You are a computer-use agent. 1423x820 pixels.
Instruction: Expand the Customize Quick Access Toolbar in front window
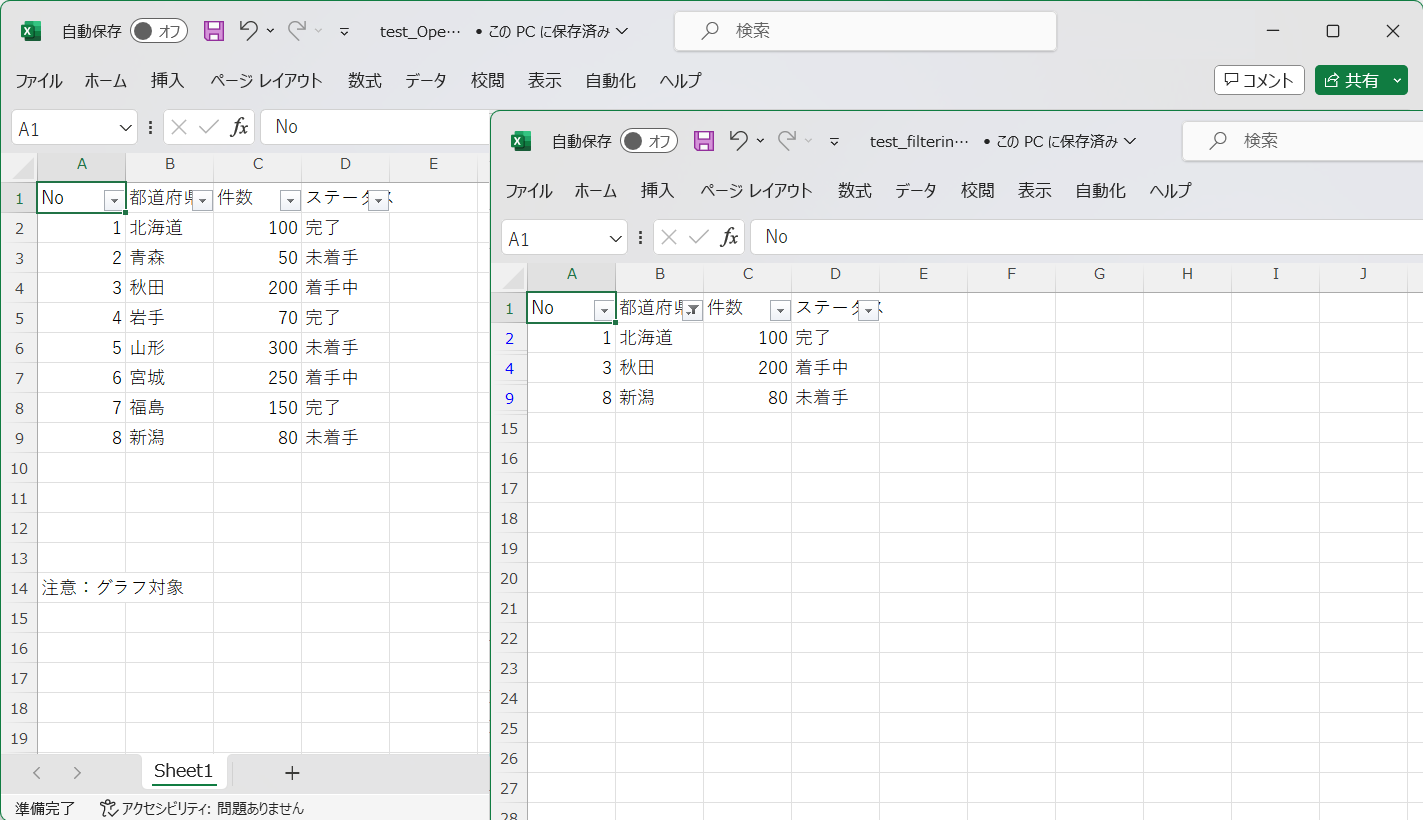(835, 141)
